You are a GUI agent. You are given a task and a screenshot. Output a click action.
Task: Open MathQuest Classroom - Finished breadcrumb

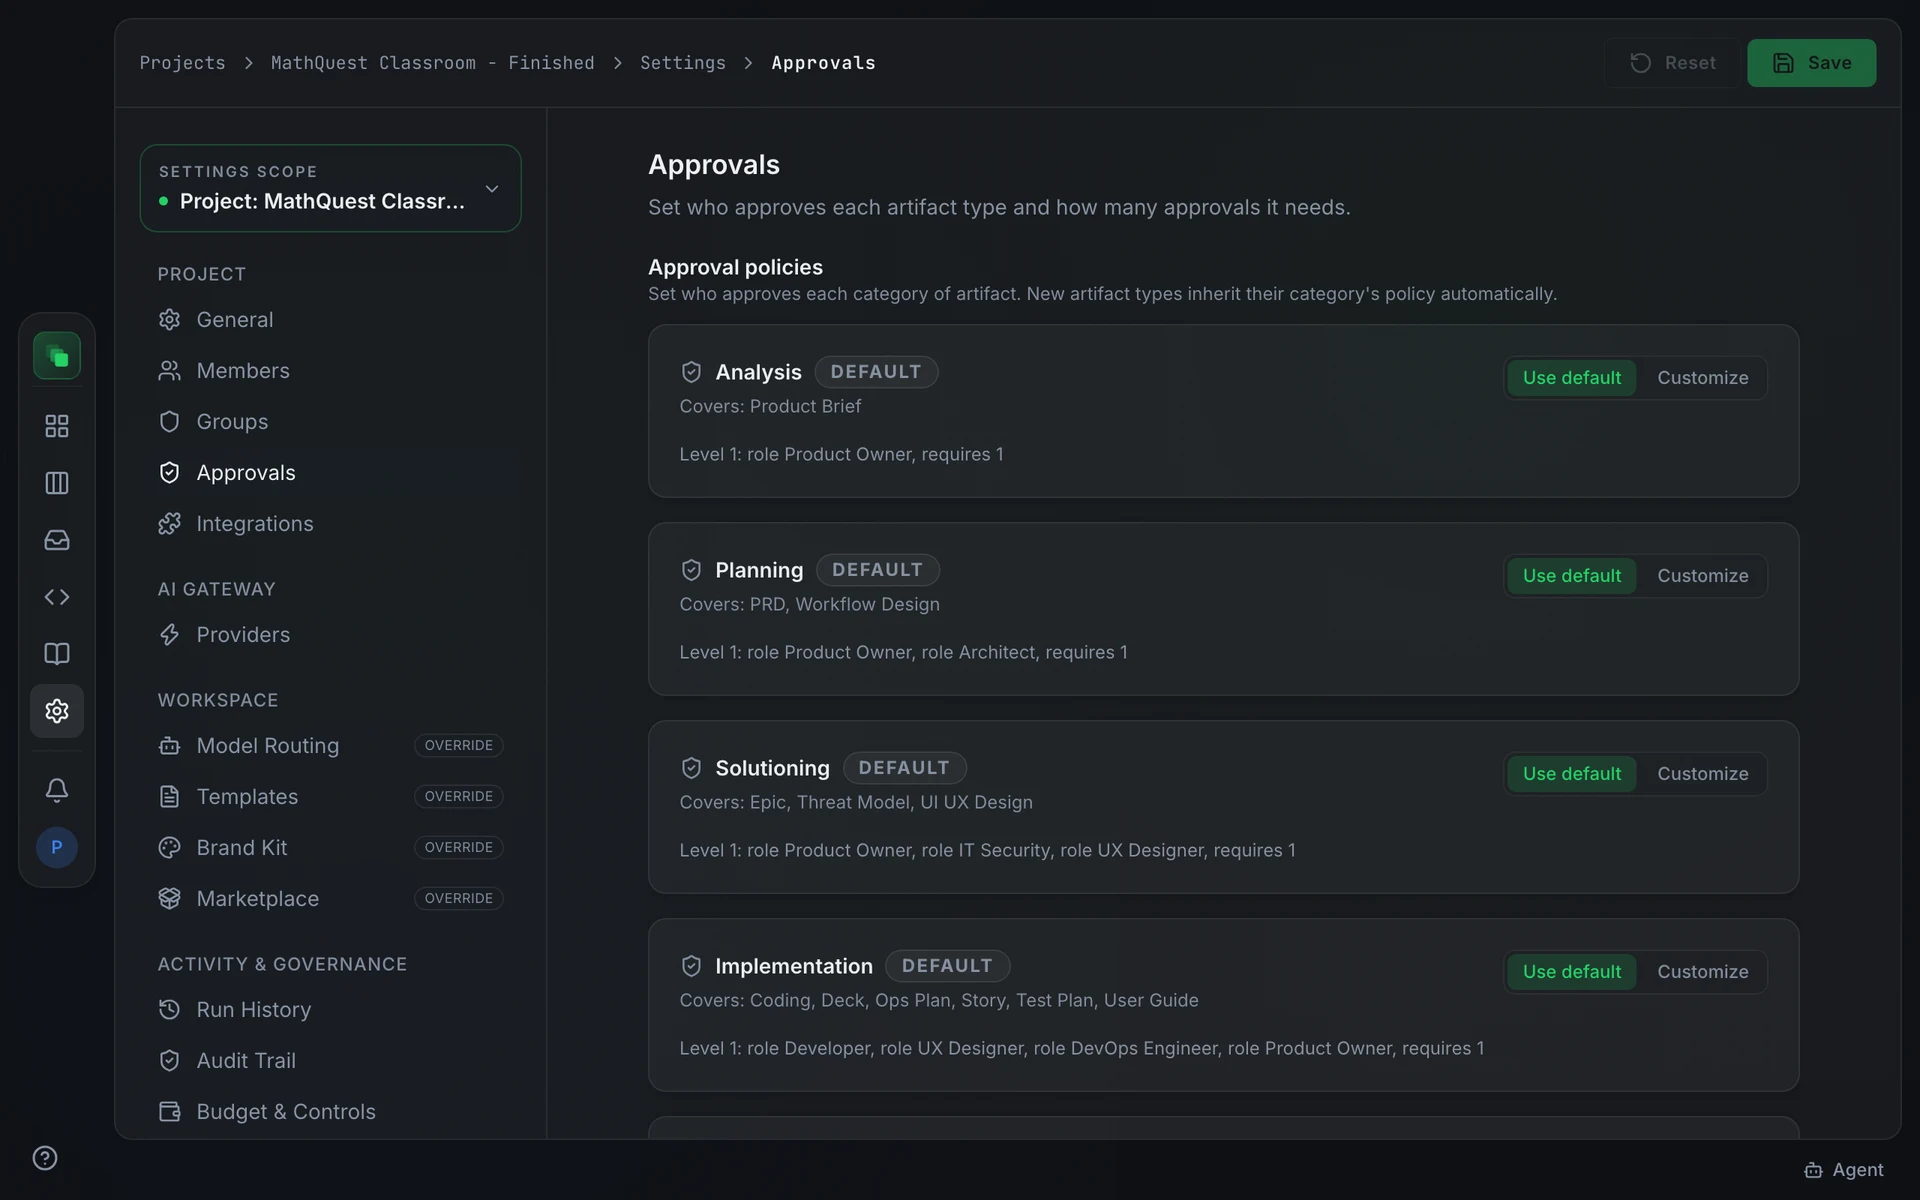pyautogui.click(x=432, y=63)
